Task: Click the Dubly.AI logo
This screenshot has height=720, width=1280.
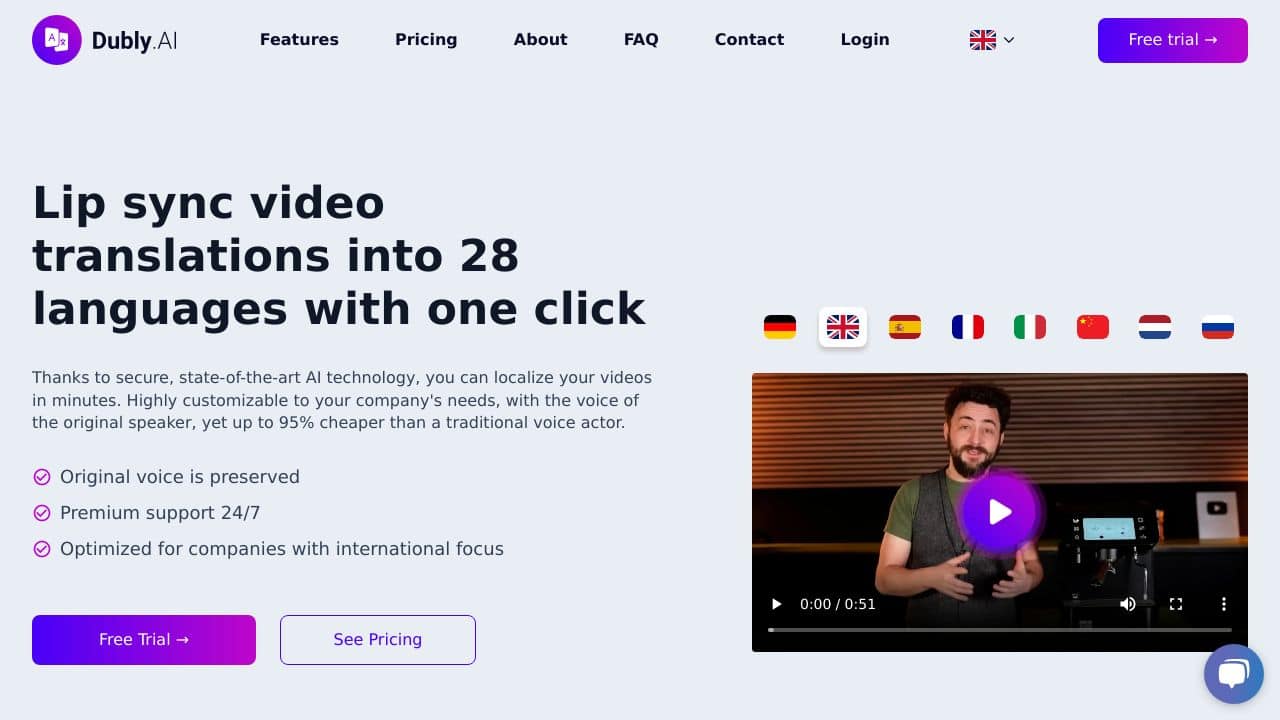Action: [x=105, y=40]
